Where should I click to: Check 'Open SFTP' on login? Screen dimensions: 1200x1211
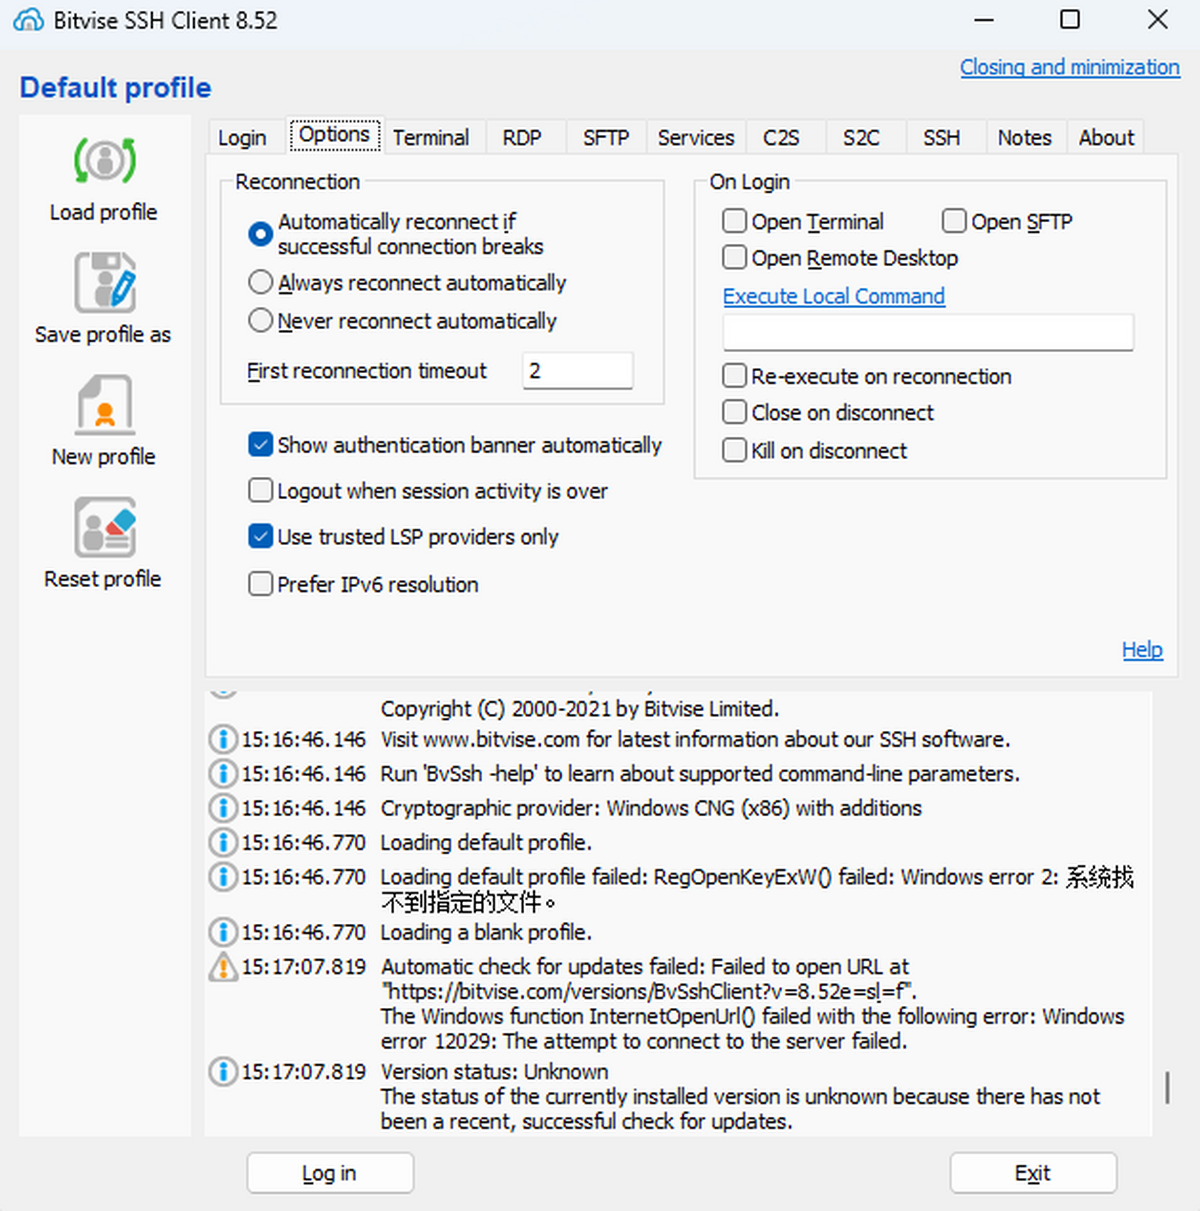tap(954, 221)
